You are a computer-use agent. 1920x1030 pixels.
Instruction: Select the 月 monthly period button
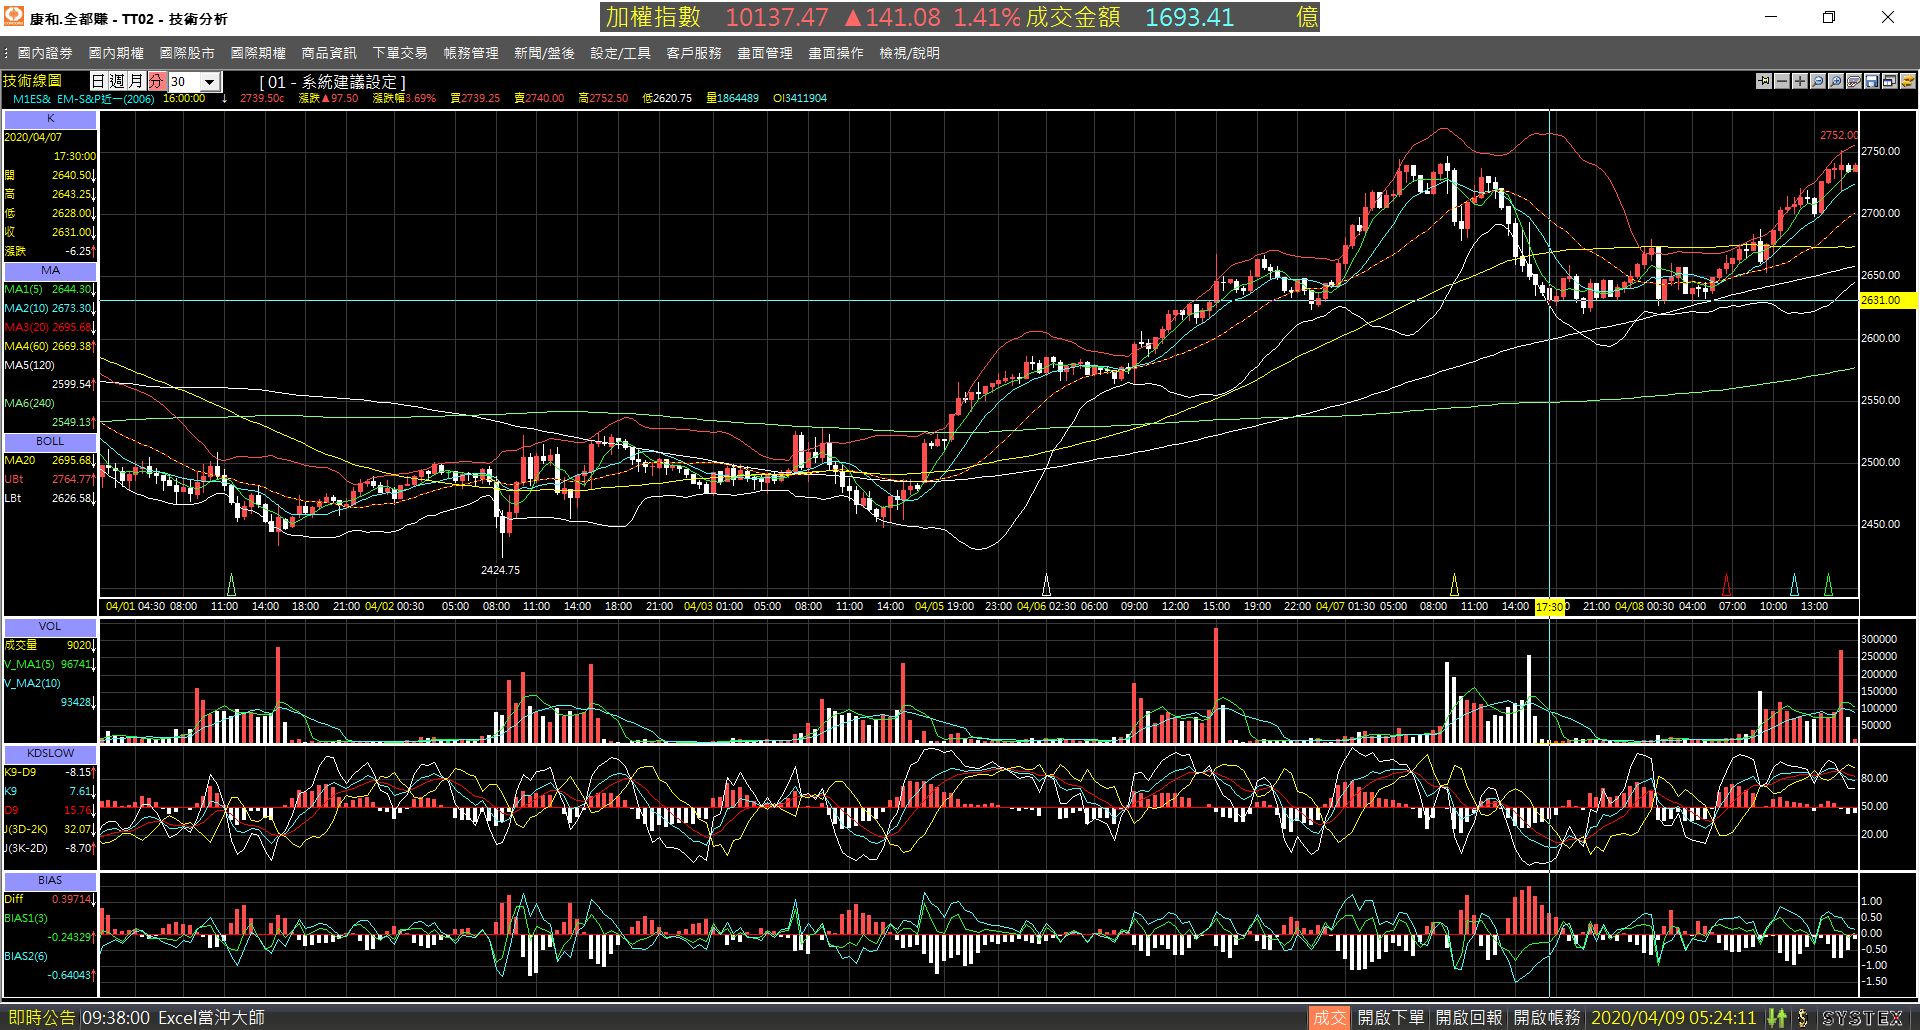pyautogui.click(x=137, y=81)
